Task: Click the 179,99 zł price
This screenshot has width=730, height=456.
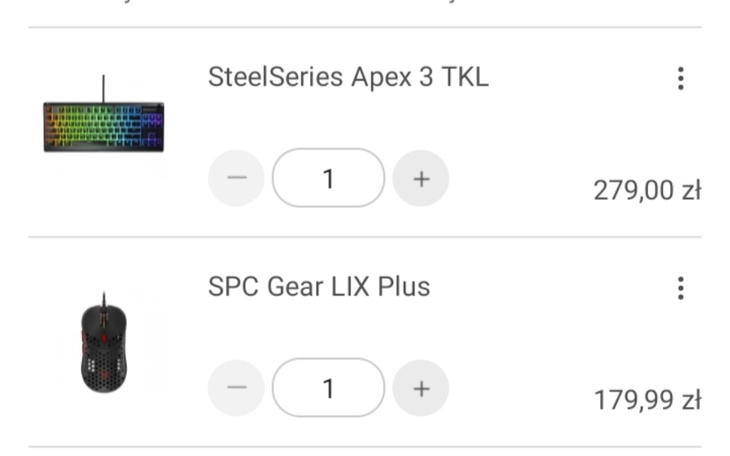Action: (x=647, y=400)
